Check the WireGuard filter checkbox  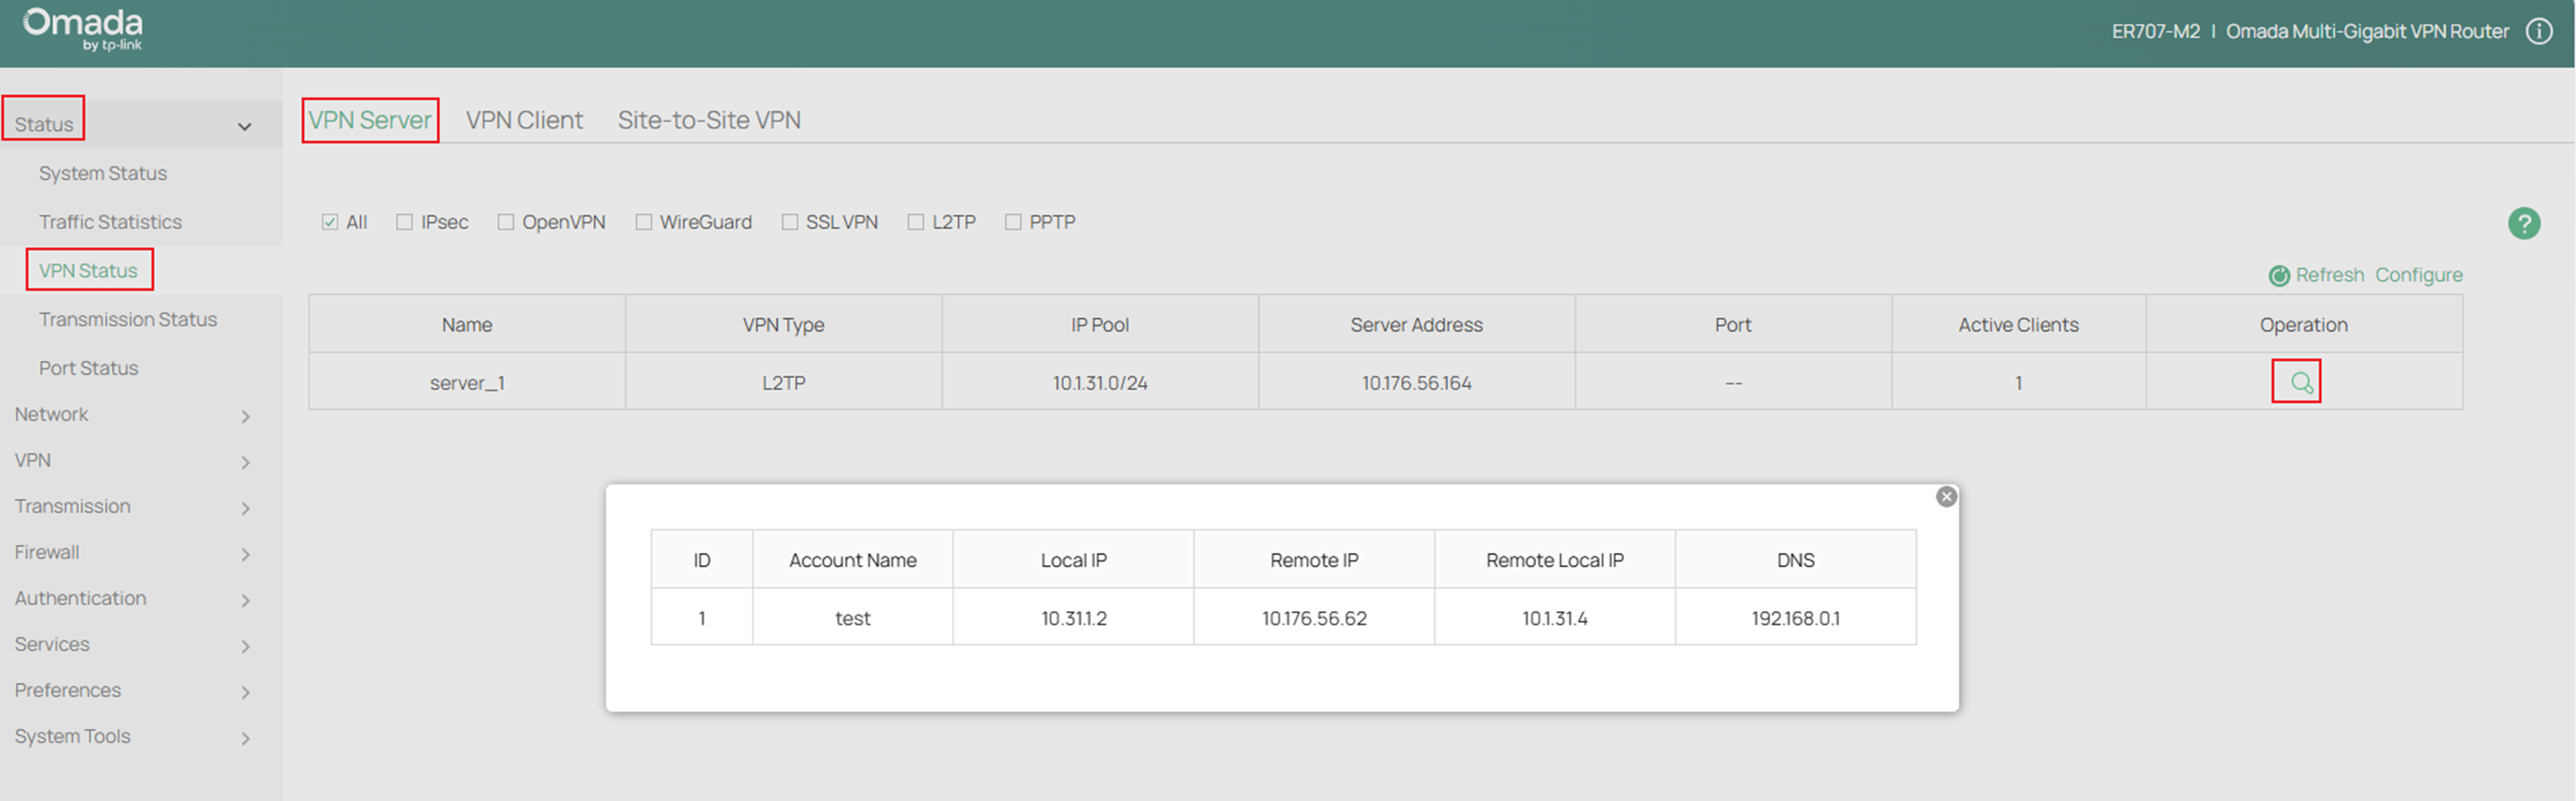tap(644, 222)
